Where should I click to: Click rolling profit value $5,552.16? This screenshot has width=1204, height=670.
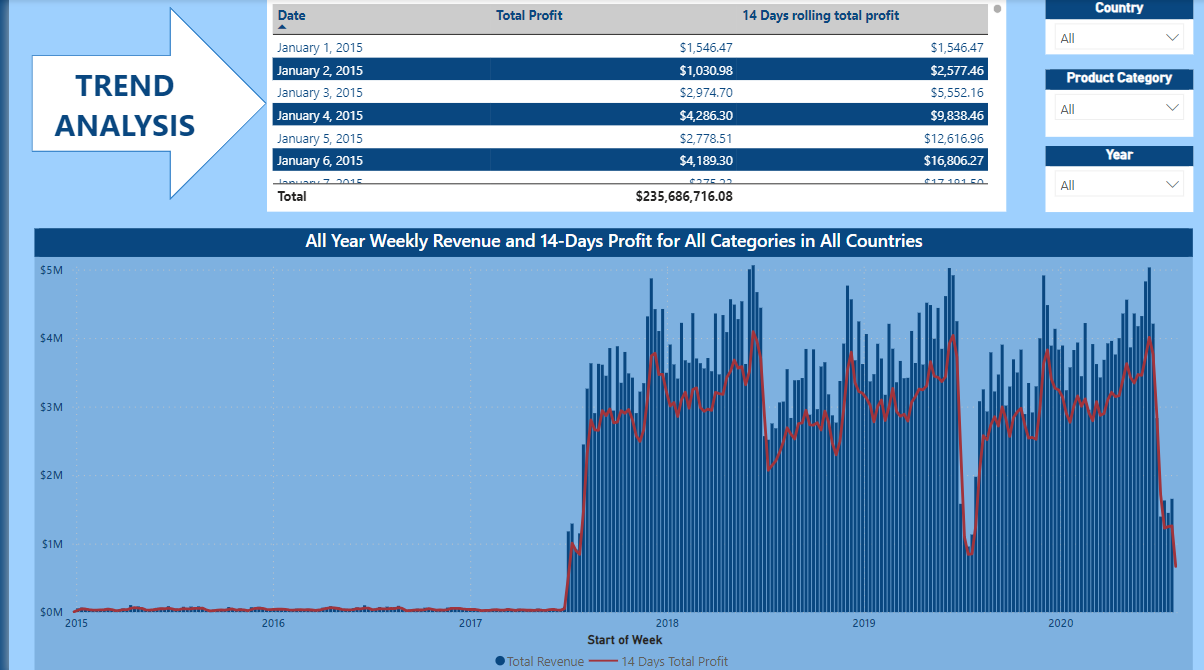click(x=957, y=93)
